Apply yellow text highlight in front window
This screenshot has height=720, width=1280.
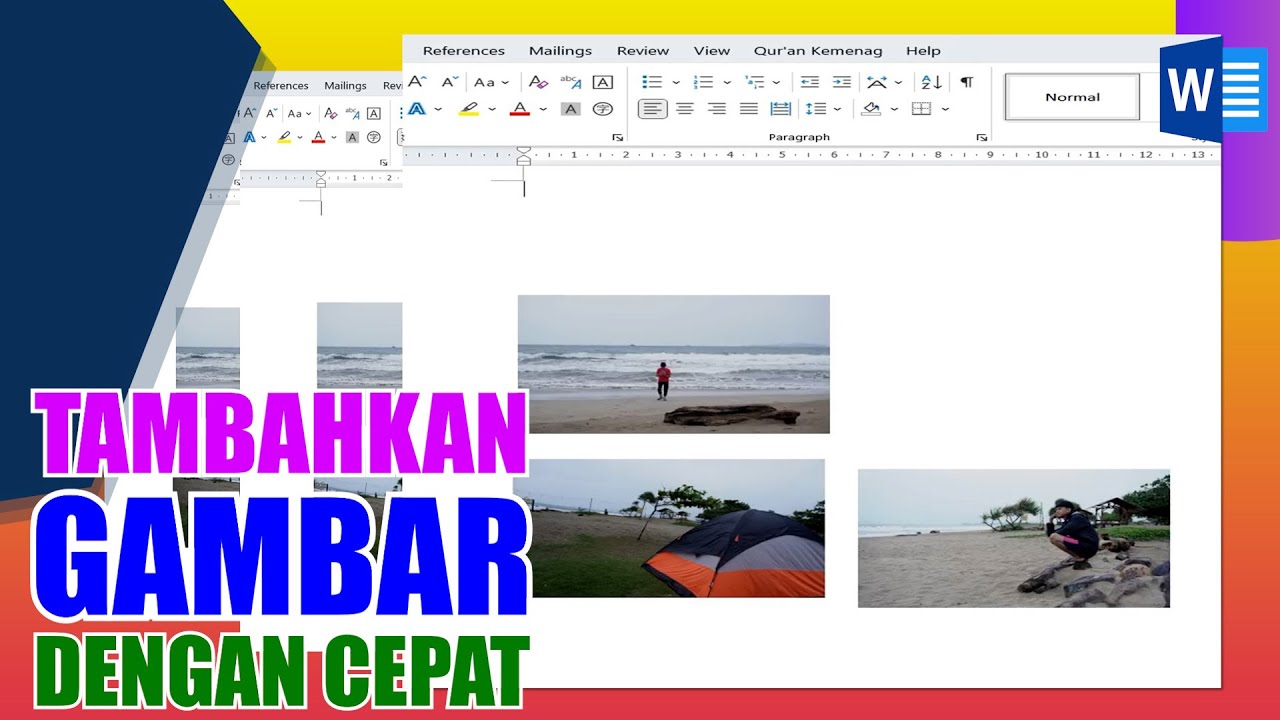(468, 109)
